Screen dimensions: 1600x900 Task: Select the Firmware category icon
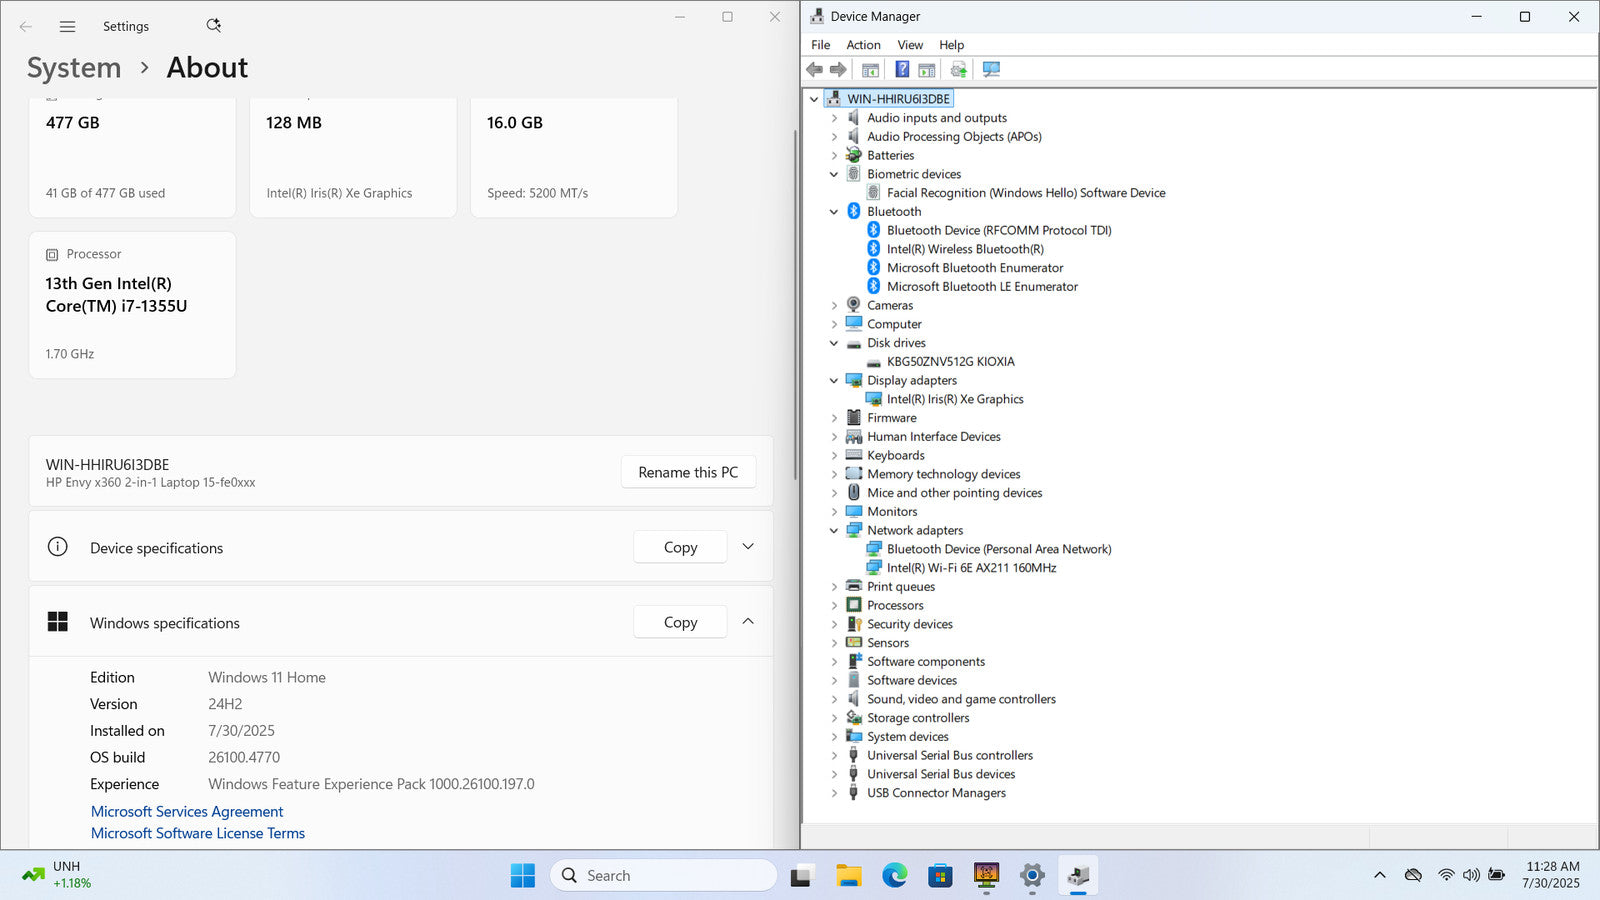point(853,418)
